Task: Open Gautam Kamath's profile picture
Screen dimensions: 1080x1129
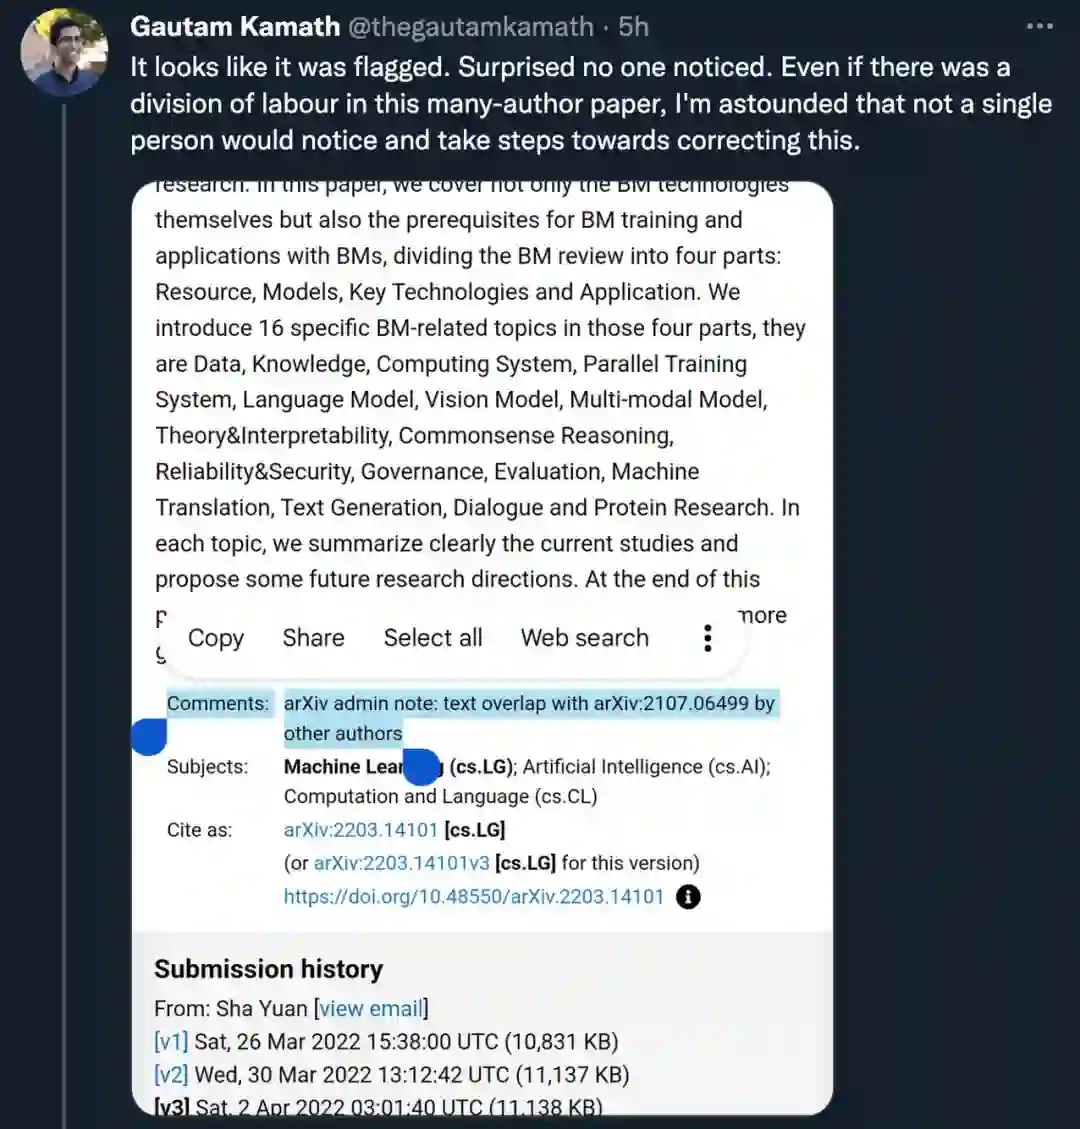Action: point(64,54)
